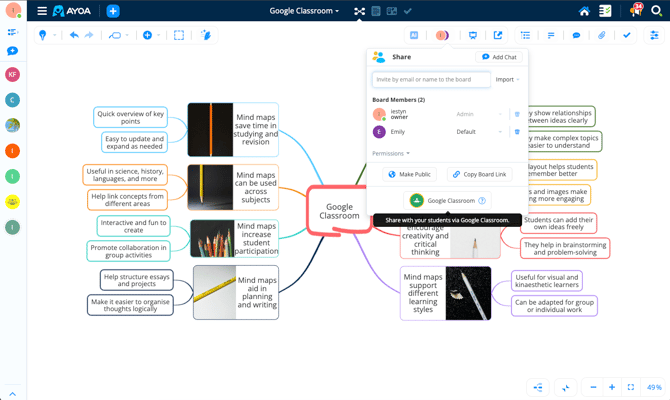Open the AI assistant icon
The width and height of the screenshot is (670, 400).
pyautogui.click(x=414, y=35)
